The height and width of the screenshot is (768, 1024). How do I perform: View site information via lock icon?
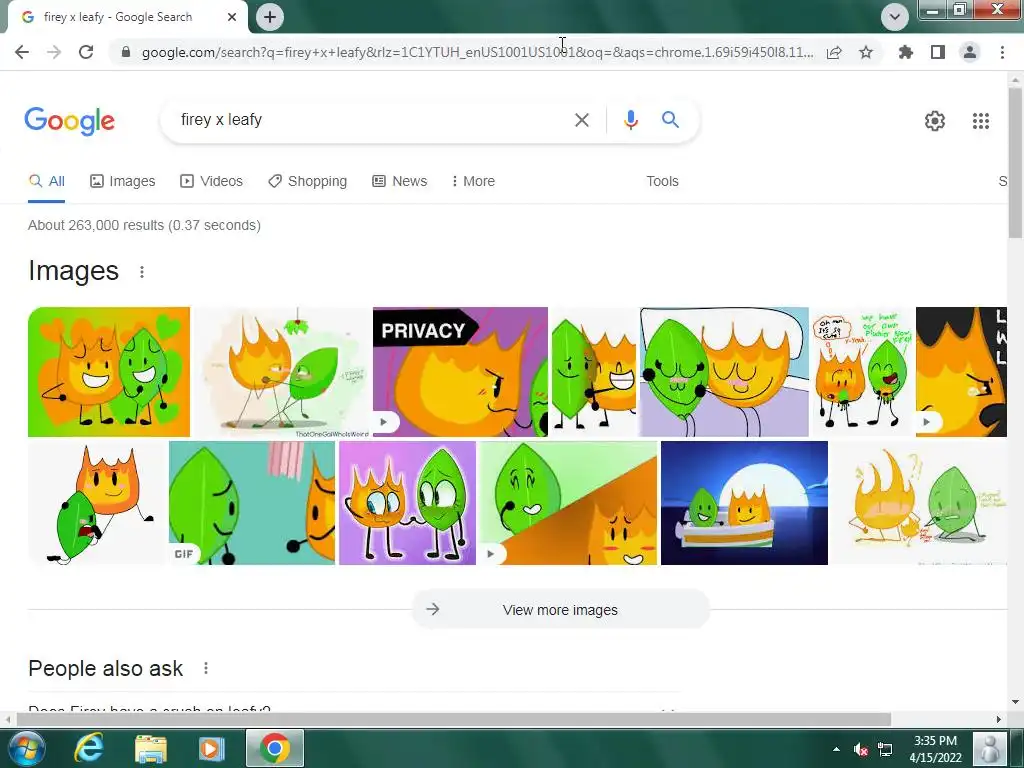click(125, 52)
